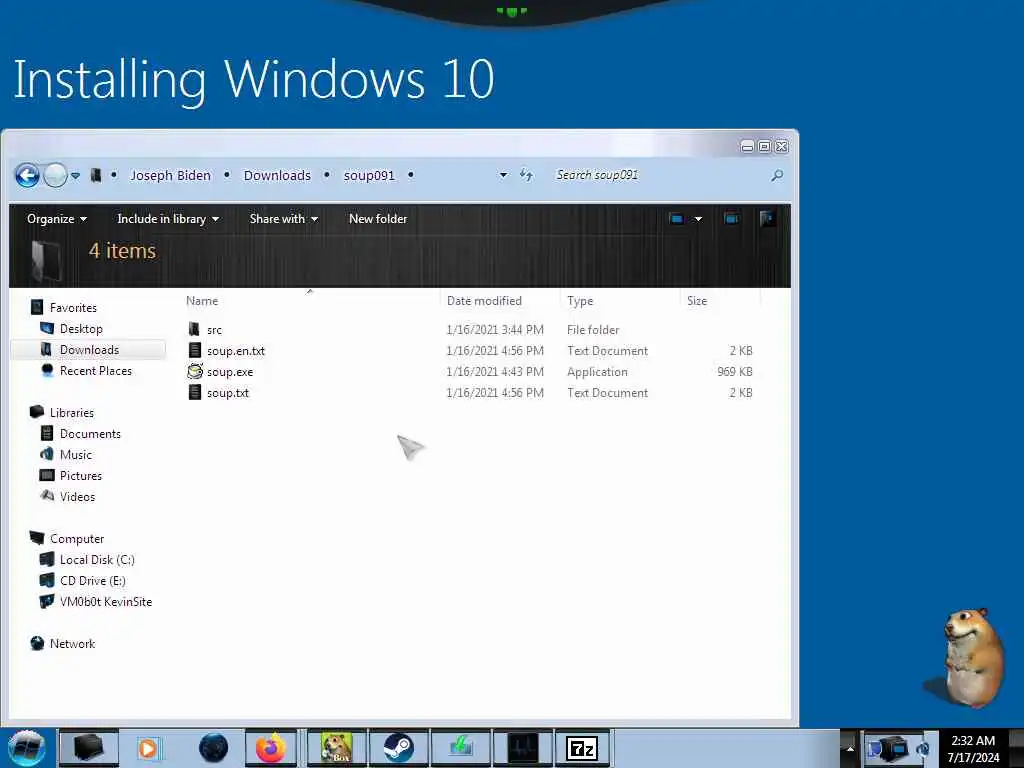Viewport: 1024px width, 768px height.
Task: Open the recent locations dropdown beside Forward button
Action: (x=76, y=176)
